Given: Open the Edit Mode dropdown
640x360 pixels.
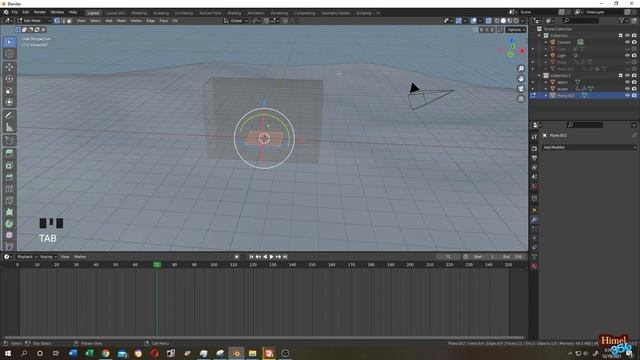Looking at the screenshot, I should coord(34,20).
